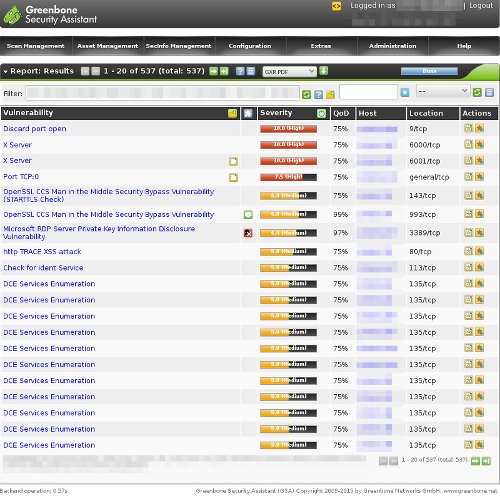Click the QoD column header
Image resolution: width=500 pixels, height=496 pixels.
pyautogui.click(x=341, y=113)
